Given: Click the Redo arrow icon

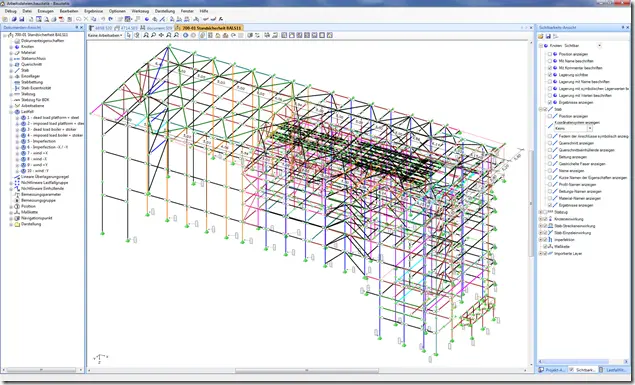Looking at the screenshot, I should (110, 19).
